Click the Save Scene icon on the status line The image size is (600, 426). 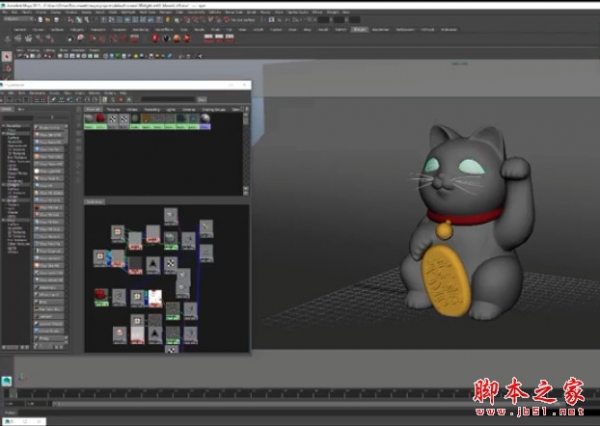coord(56,20)
